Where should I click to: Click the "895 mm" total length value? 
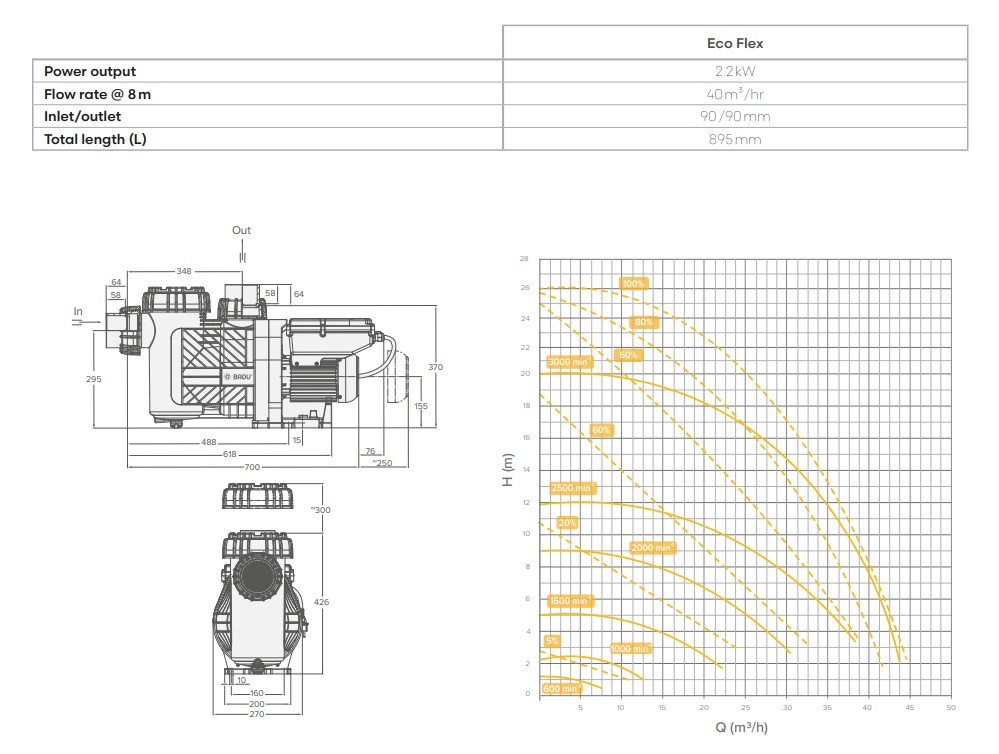point(735,139)
